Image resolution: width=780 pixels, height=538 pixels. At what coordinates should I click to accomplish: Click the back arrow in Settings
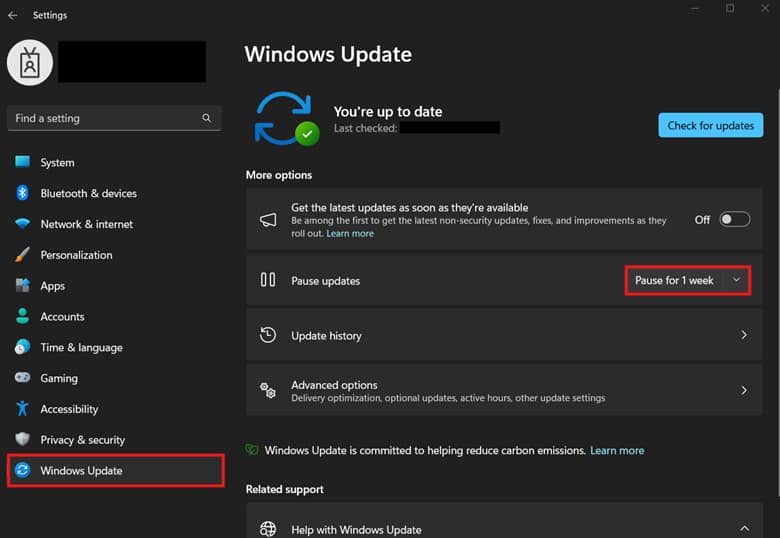[13, 15]
